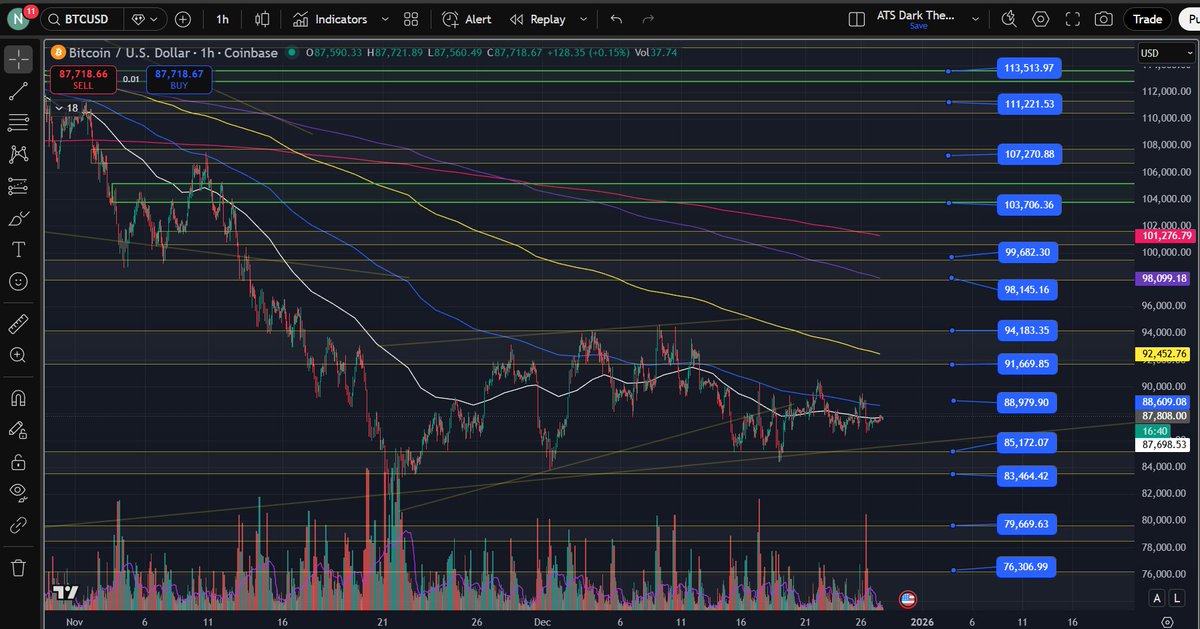Click the pink 101,276.79 moving average tag
1200x629 pixels.
1166,236
